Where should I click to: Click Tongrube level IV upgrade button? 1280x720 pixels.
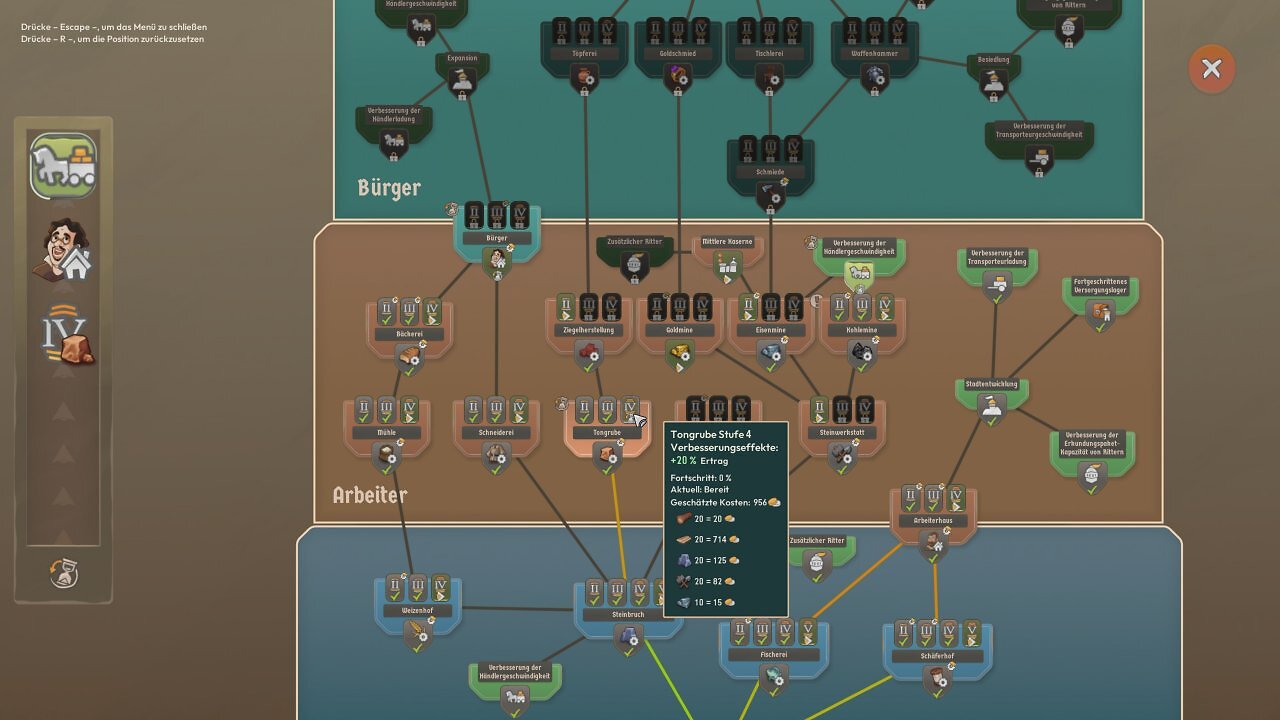point(629,410)
